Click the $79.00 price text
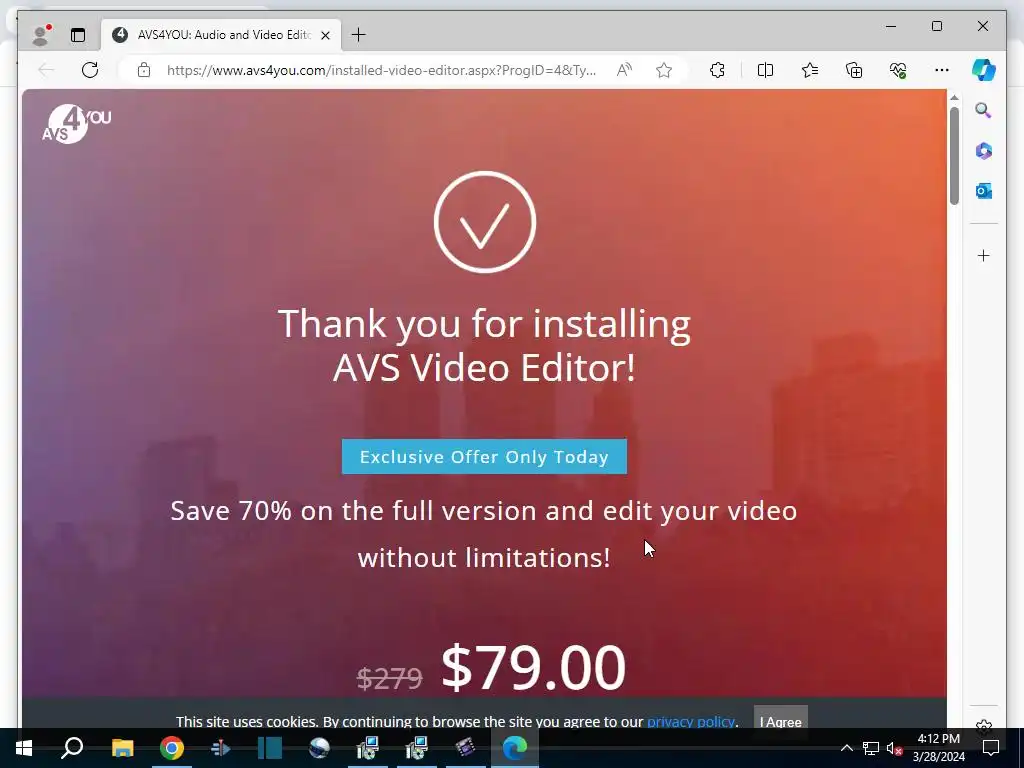 tap(534, 667)
